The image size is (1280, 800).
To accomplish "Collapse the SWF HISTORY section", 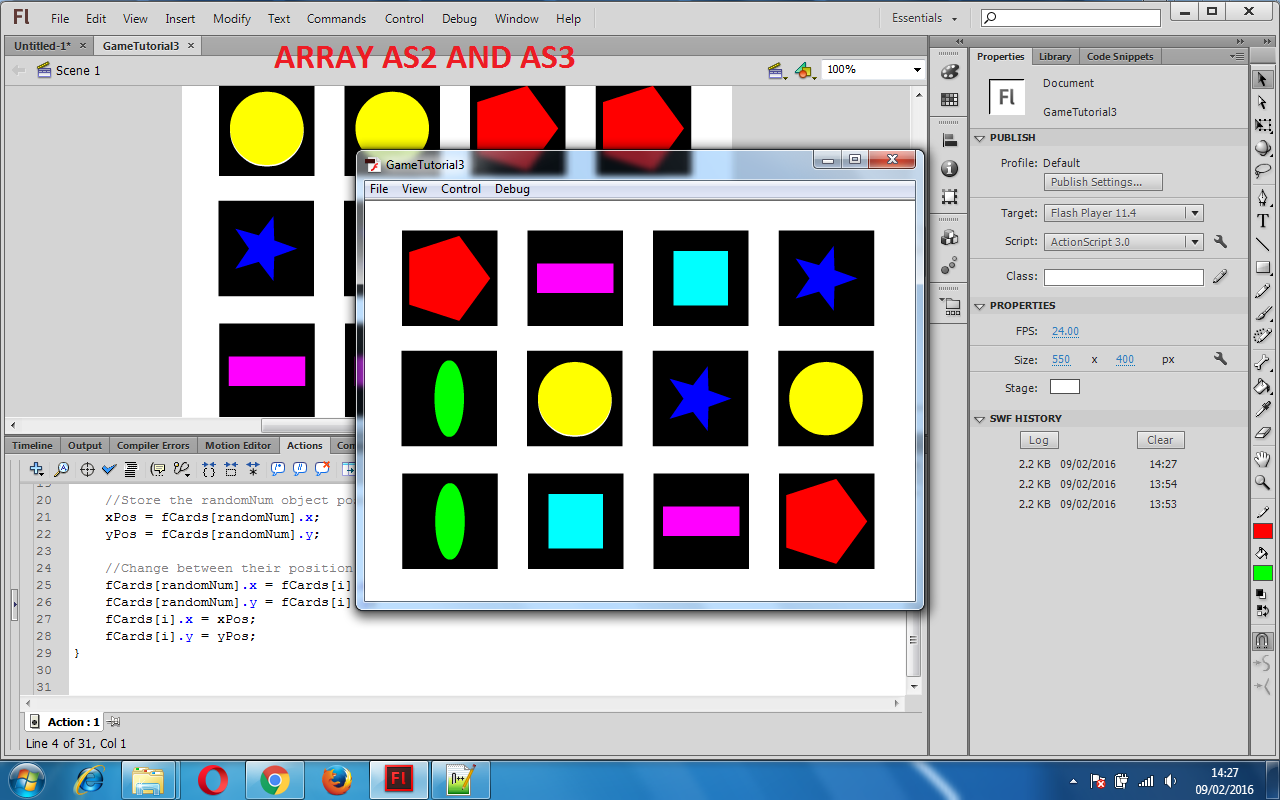I will (980, 419).
